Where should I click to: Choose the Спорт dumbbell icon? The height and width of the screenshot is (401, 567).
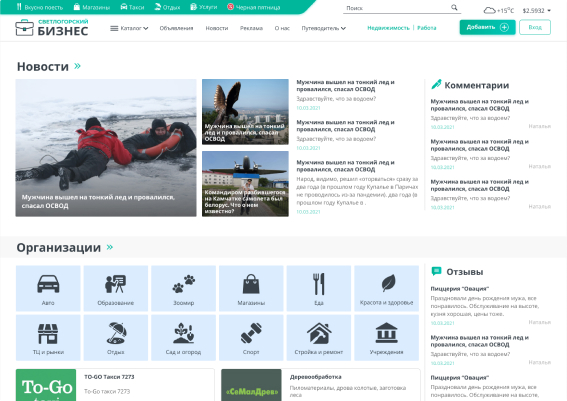coord(251,333)
